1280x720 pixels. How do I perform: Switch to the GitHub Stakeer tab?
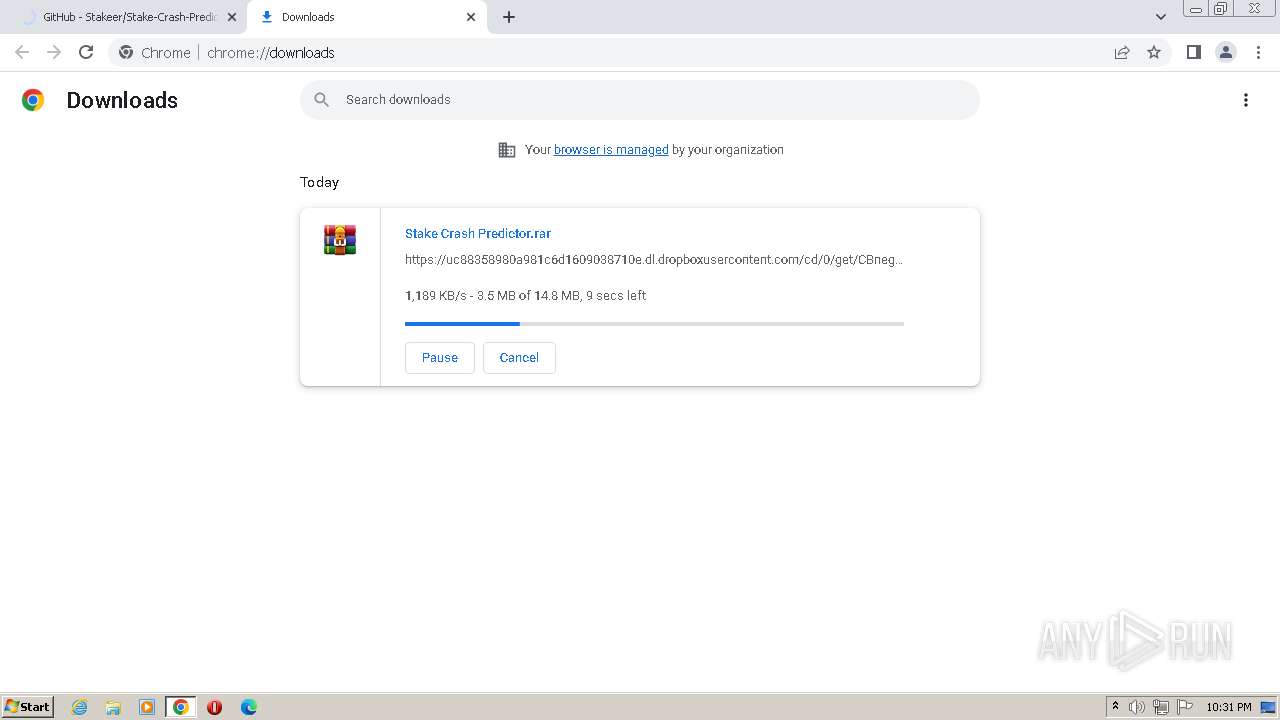click(x=122, y=17)
